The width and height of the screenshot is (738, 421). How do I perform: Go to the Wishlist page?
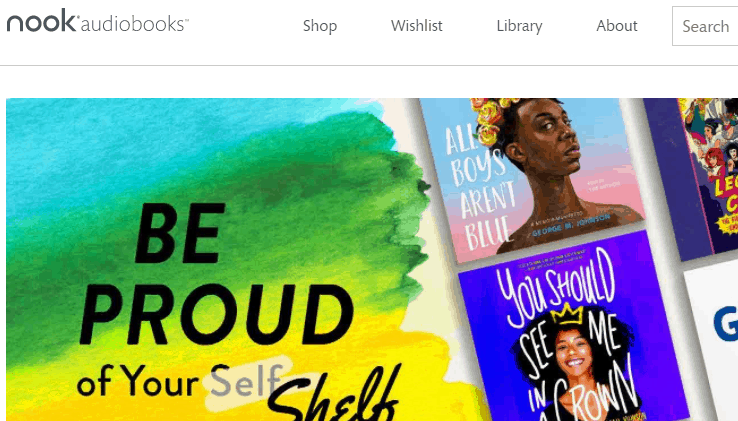[x=417, y=25]
